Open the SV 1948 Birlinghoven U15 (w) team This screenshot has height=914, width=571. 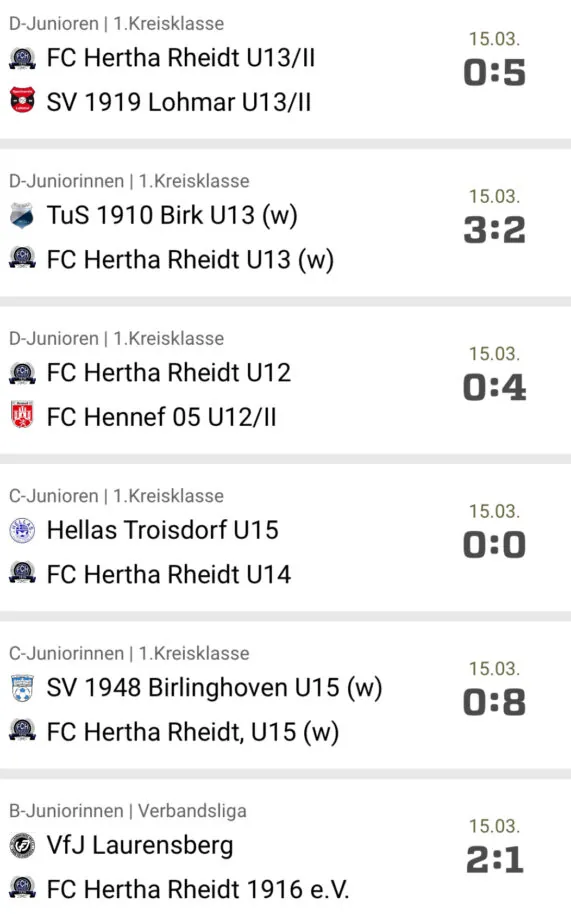(214, 688)
